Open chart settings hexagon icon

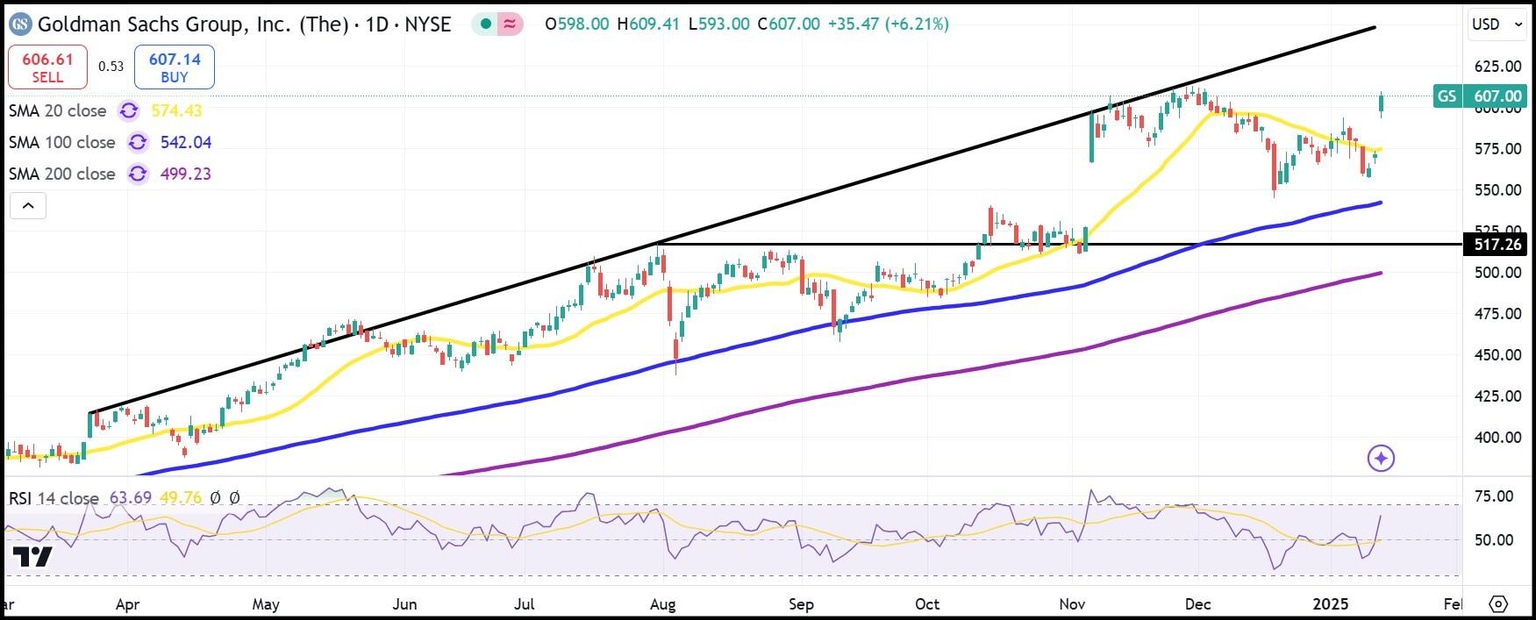coord(1498,605)
